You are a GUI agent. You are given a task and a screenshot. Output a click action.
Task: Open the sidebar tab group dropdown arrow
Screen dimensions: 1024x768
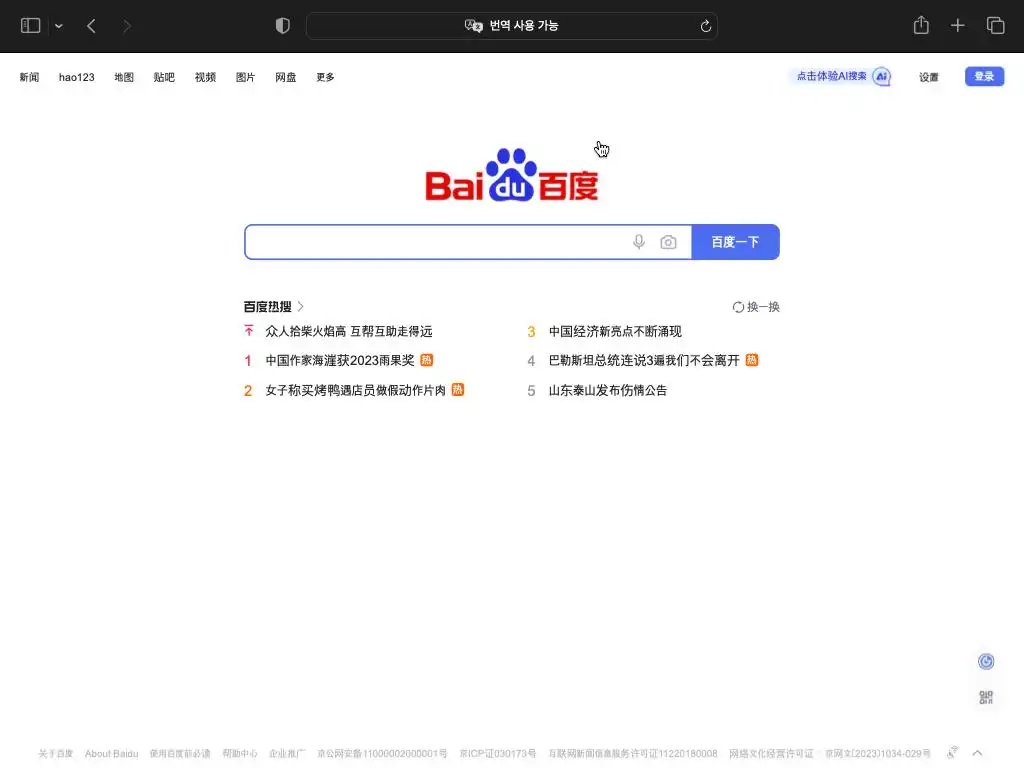(59, 26)
